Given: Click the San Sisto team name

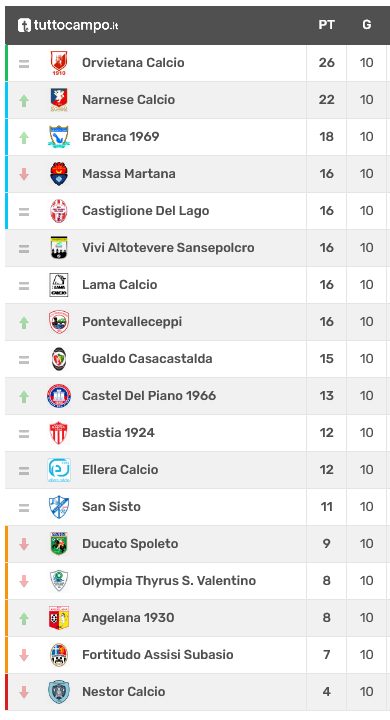Looking at the screenshot, I should click(111, 507).
